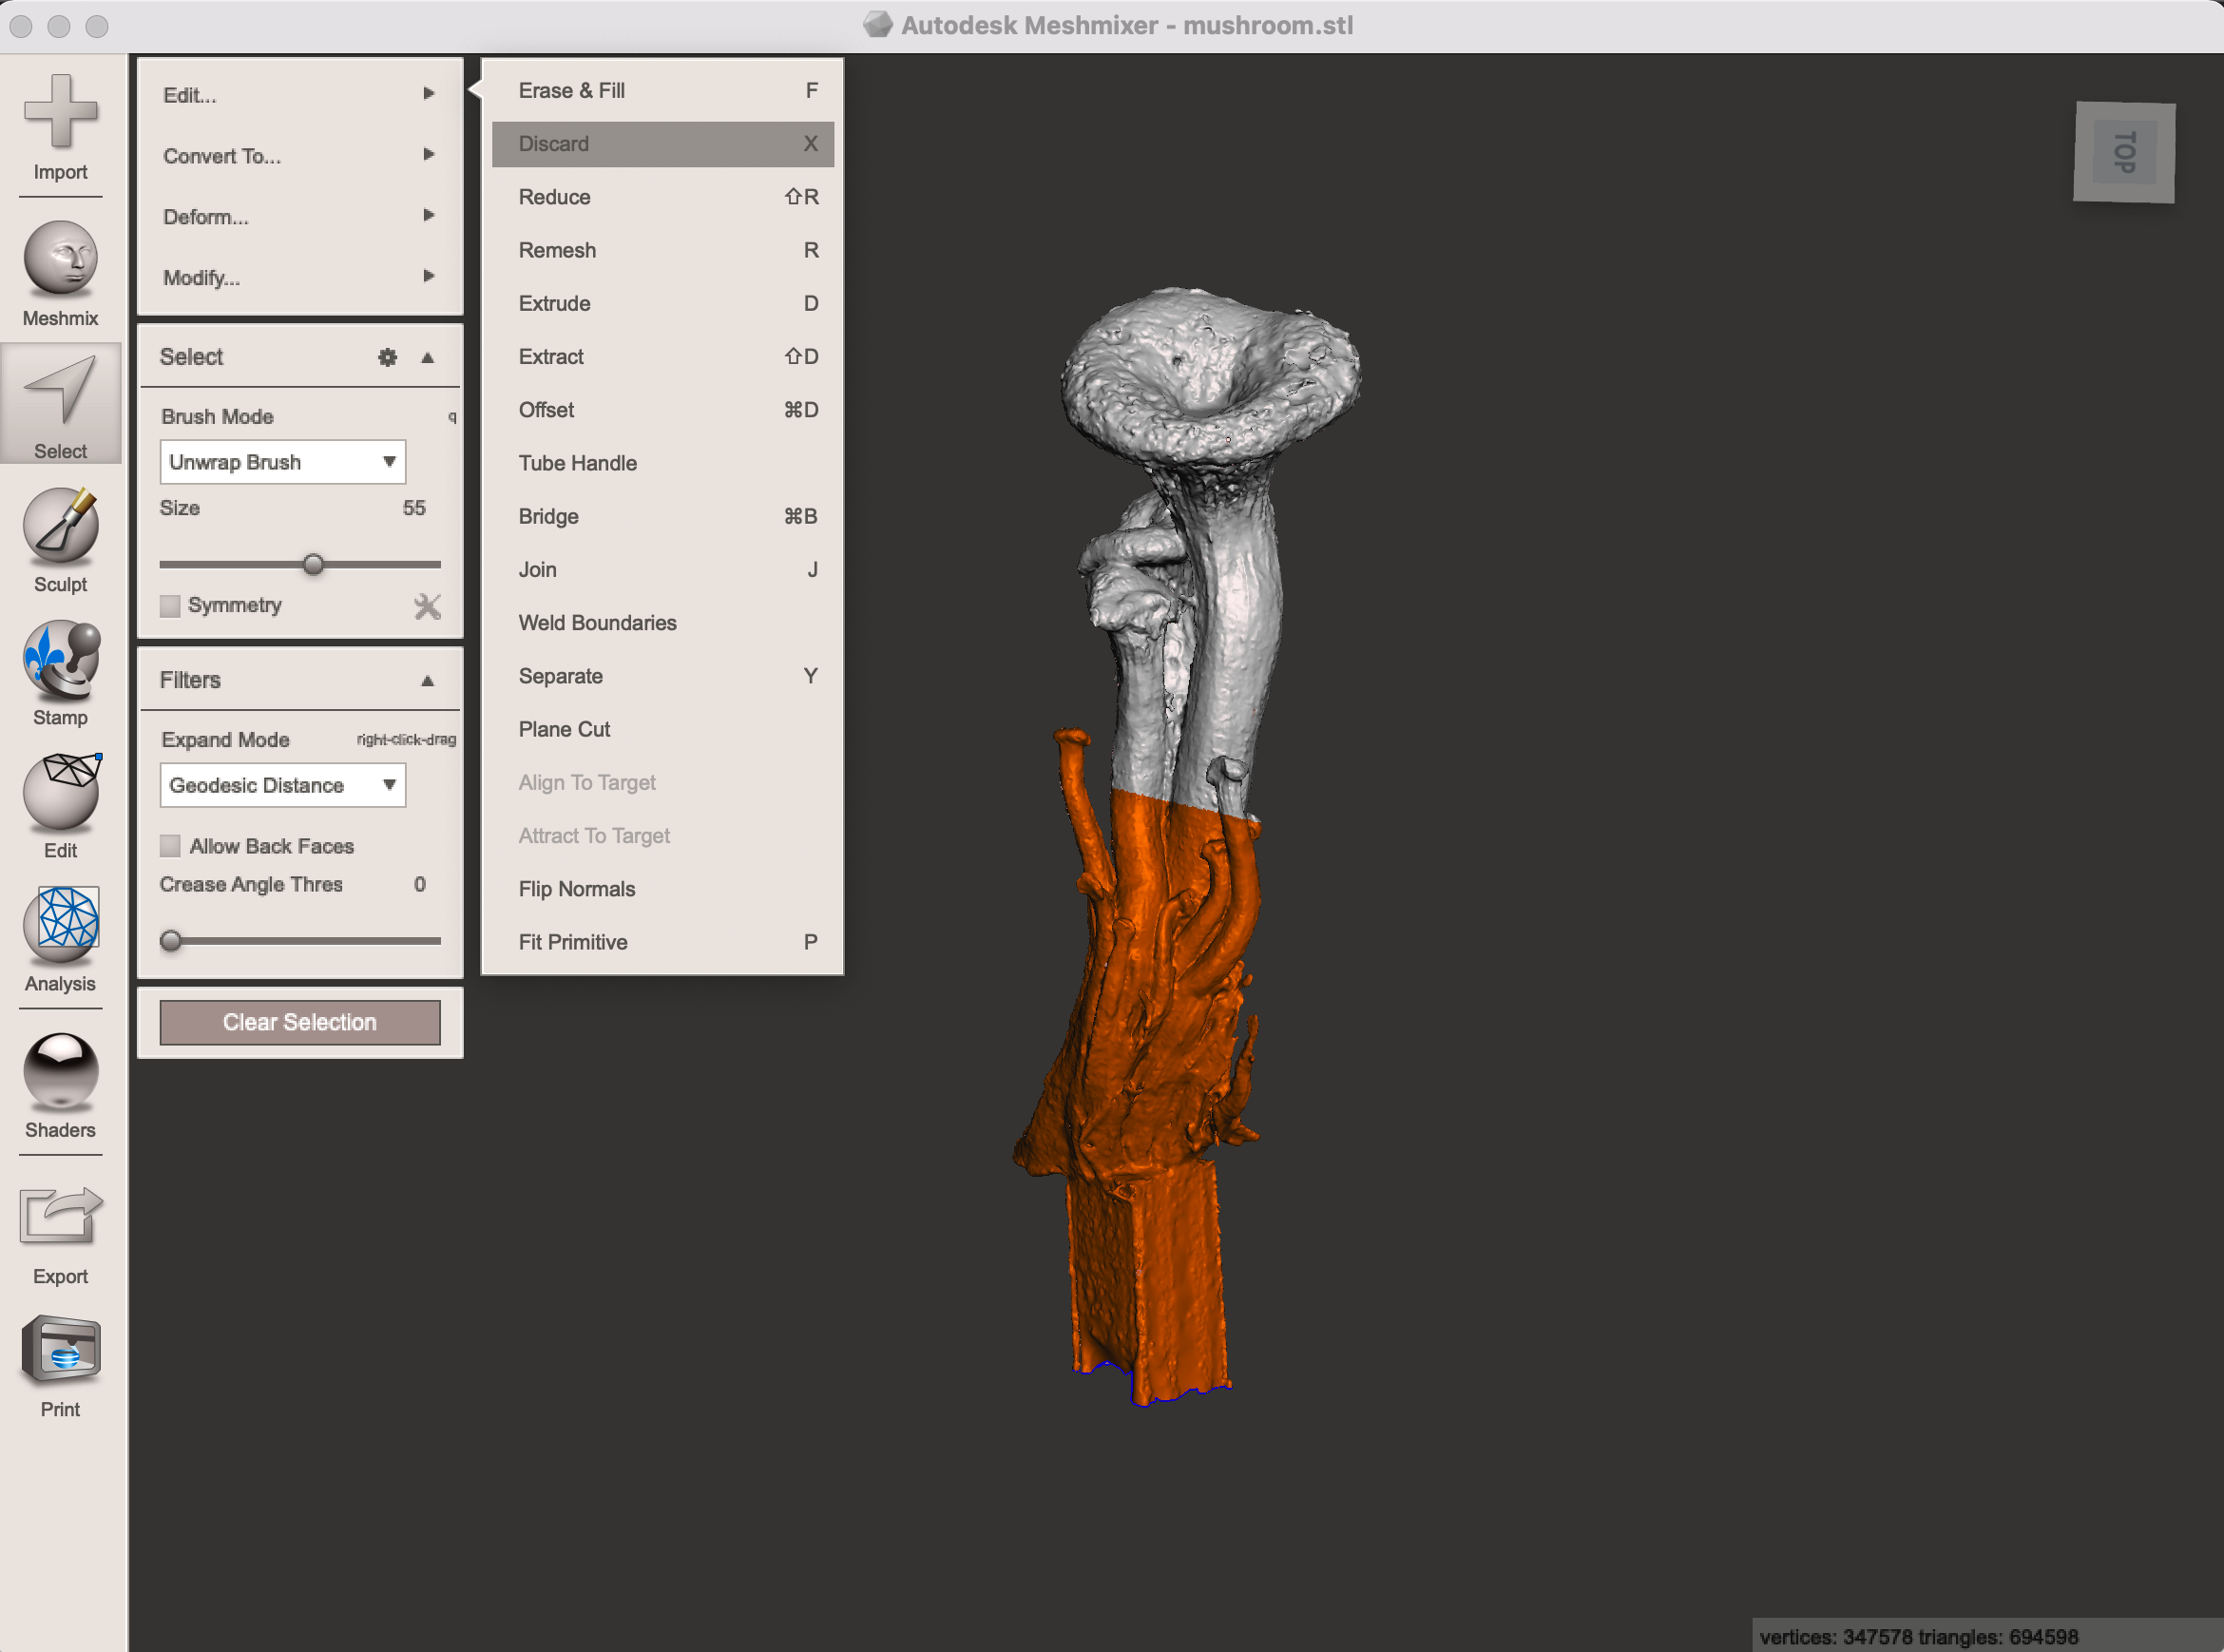The image size is (2224, 1652).
Task: Adjust the brush Size slider handle
Action: [x=313, y=564]
